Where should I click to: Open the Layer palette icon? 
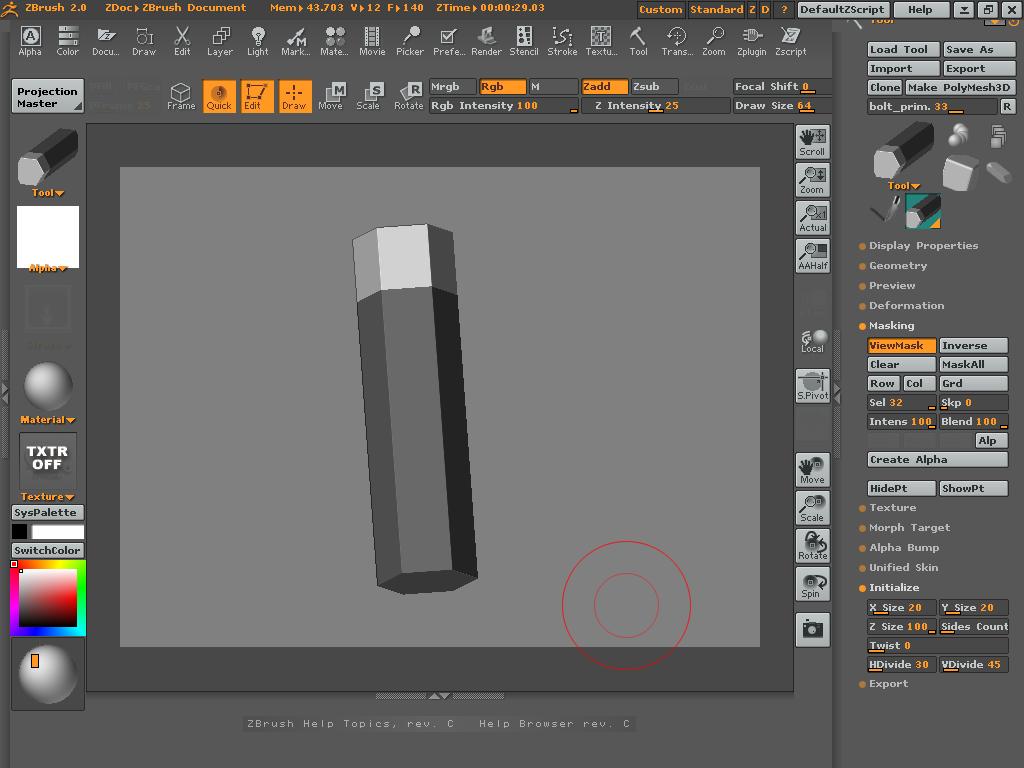[x=220, y=41]
